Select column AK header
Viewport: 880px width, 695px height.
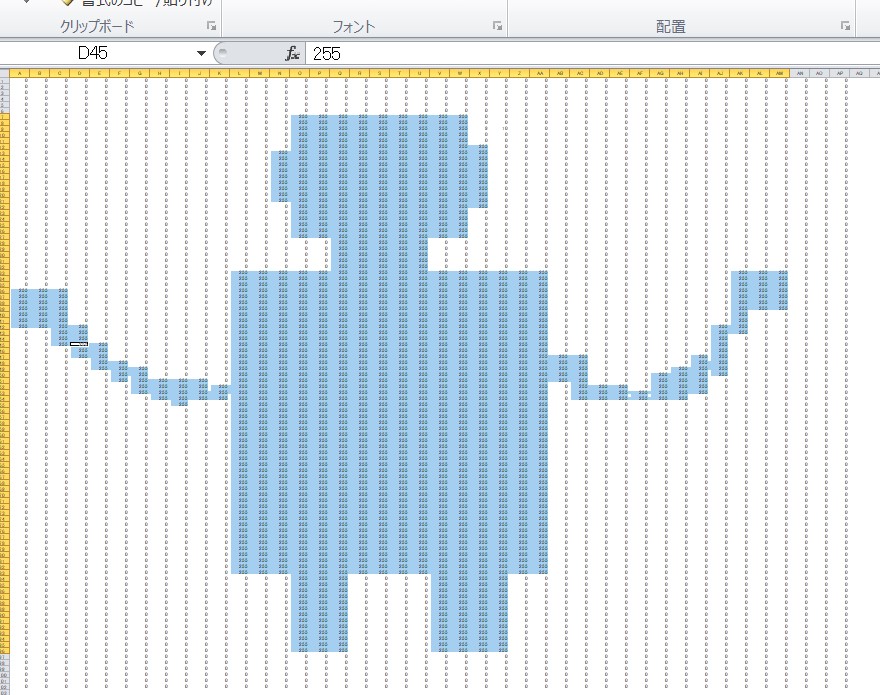point(740,73)
